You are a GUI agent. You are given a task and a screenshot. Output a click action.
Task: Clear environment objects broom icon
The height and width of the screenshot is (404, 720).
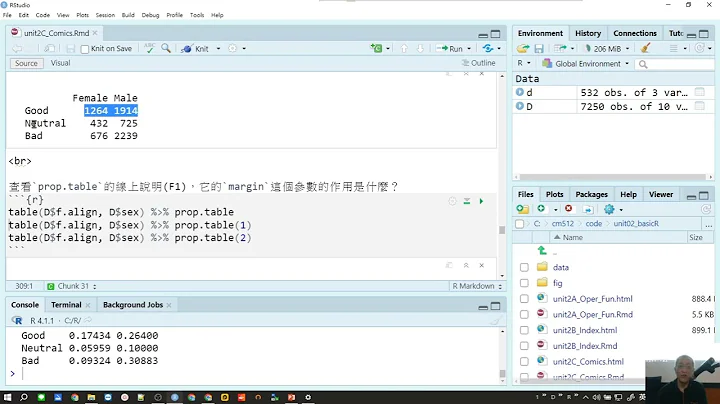point(645,48)
